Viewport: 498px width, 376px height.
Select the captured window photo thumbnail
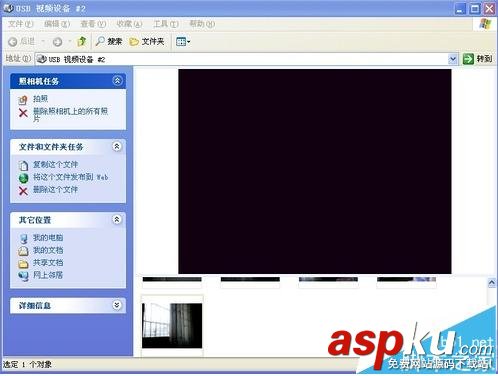click(x=172, y=326)
